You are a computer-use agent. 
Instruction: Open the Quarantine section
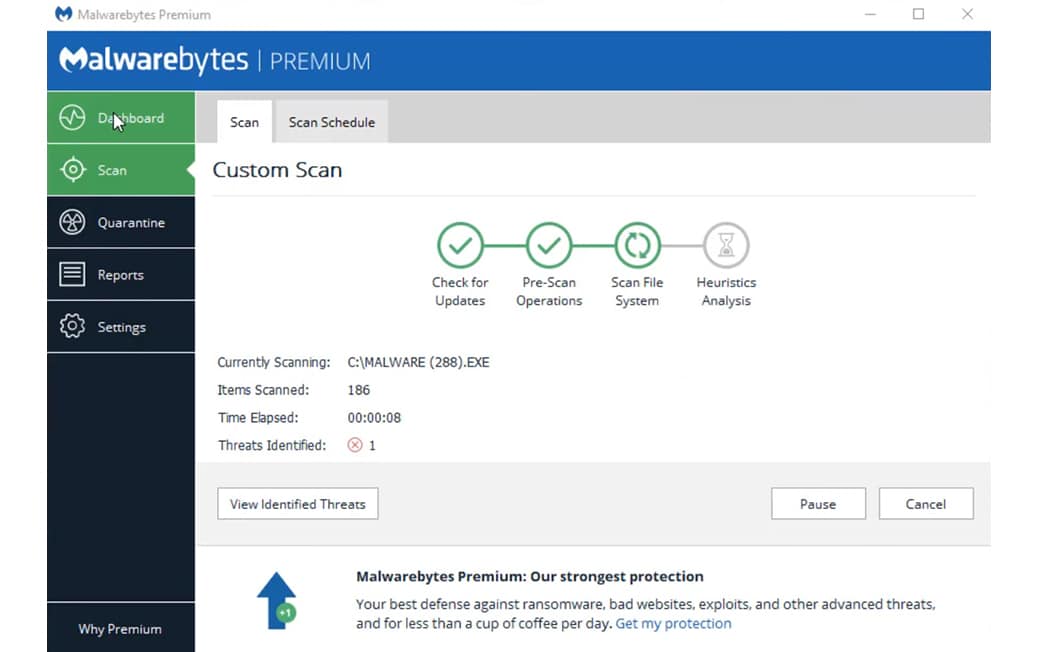pyautogui.click(x=121, y=222)
